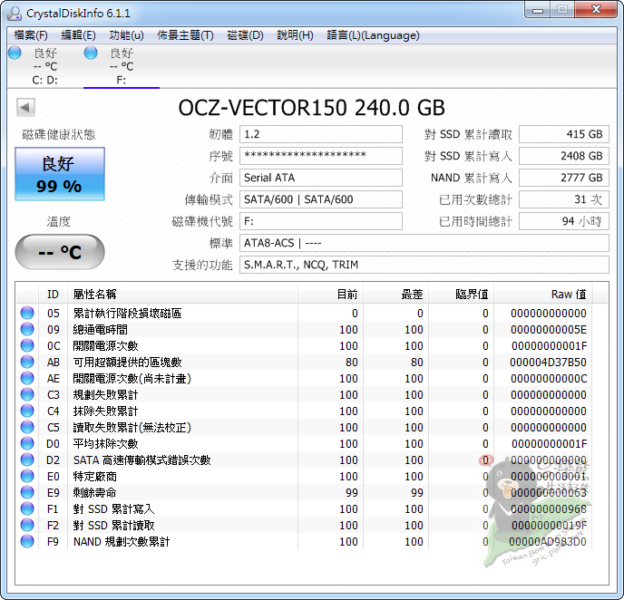Image resolution: width=624 pixels, height=600 pixels.
Task: Select the 總通電時間 attribute row
Action: point(304,329)
